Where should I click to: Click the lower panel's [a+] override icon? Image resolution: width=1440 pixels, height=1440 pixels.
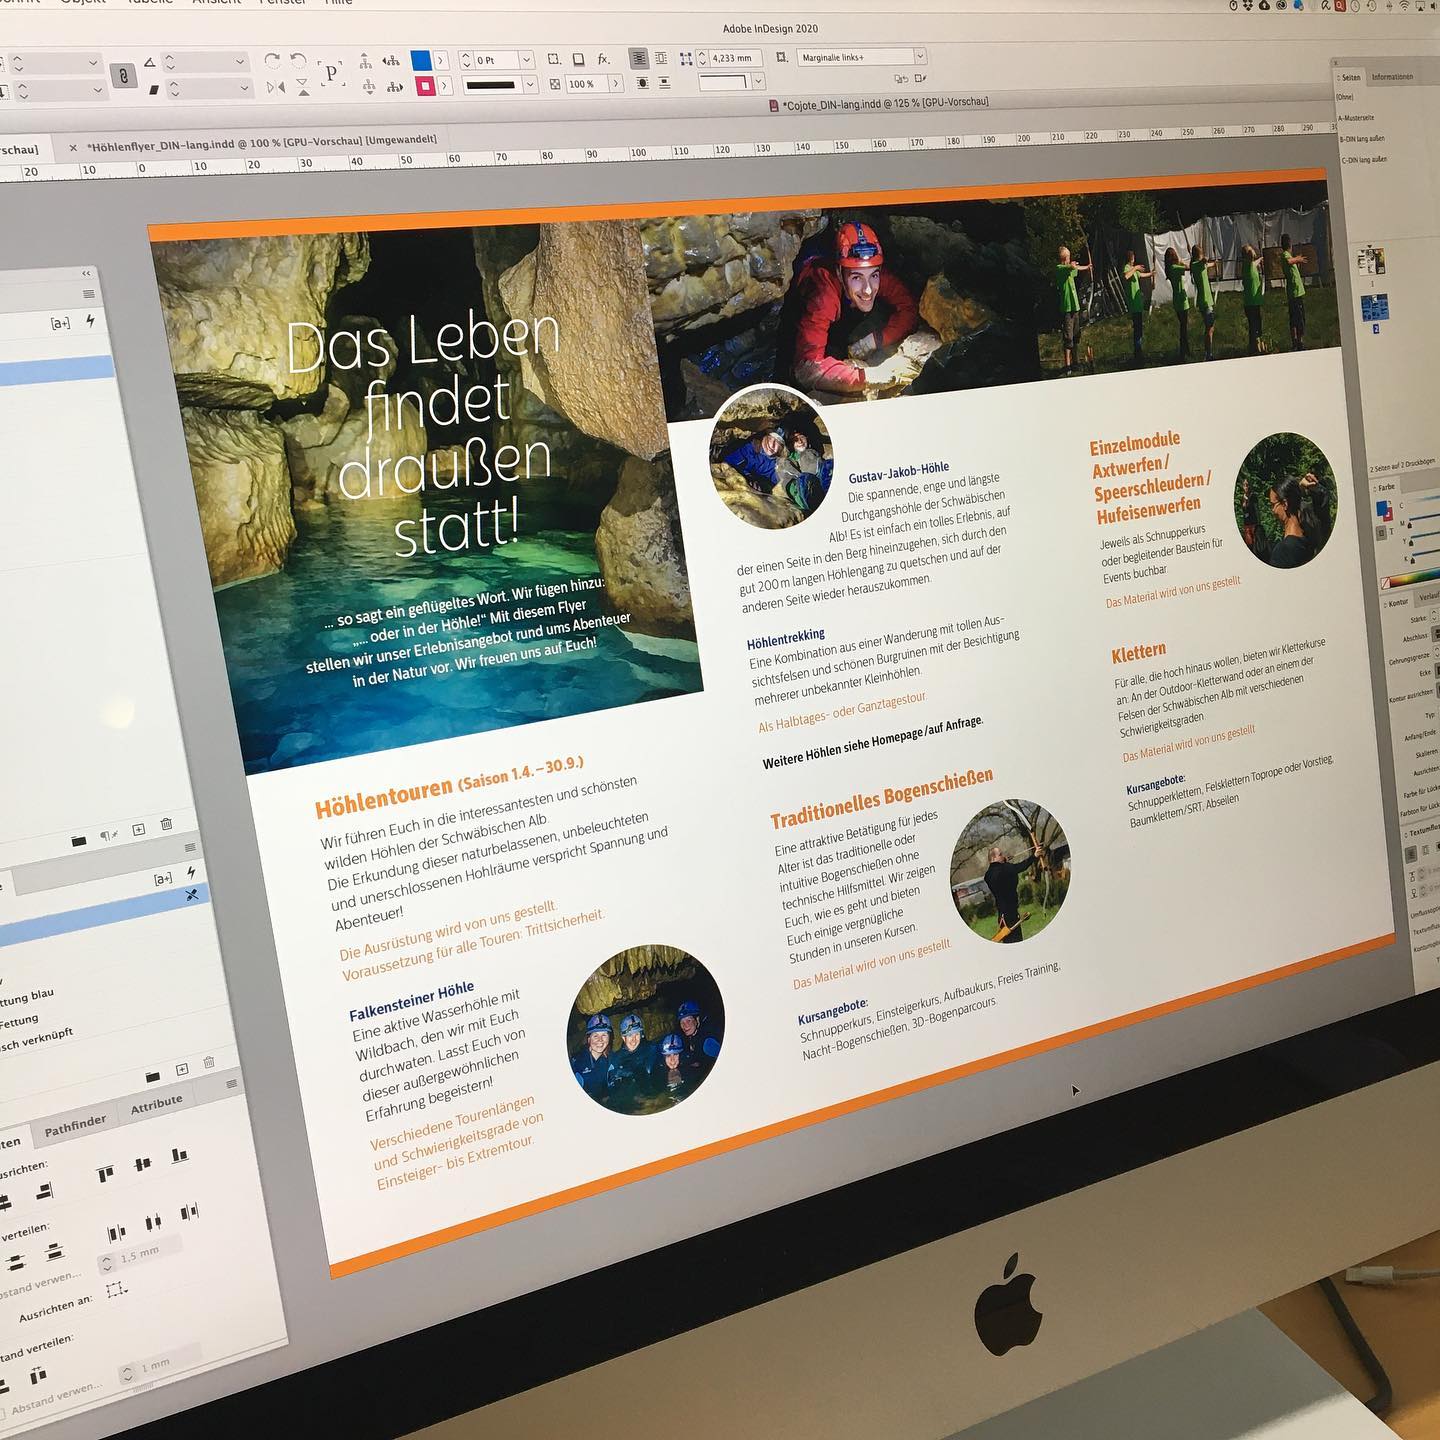(163, 879)
